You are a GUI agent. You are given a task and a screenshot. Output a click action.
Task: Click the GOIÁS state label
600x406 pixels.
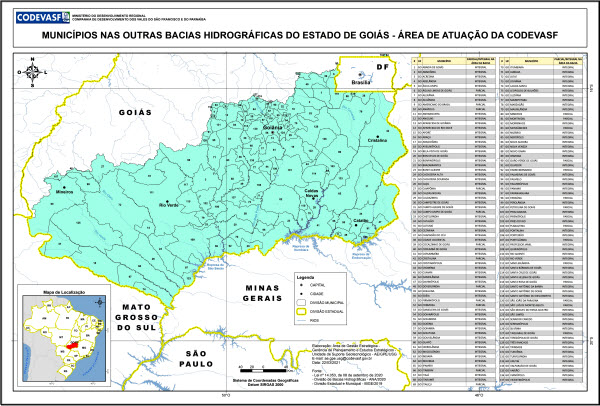tap(135, 113)
